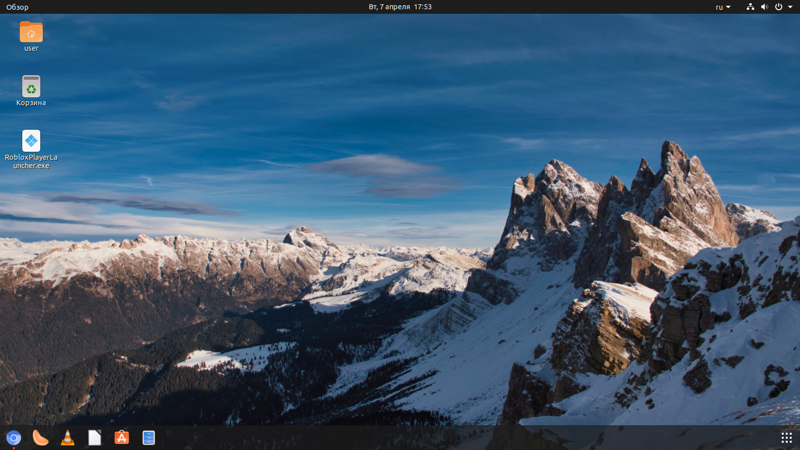Open the clock showing Вт, 7 апреля 17:53

[x=400, y=7]
